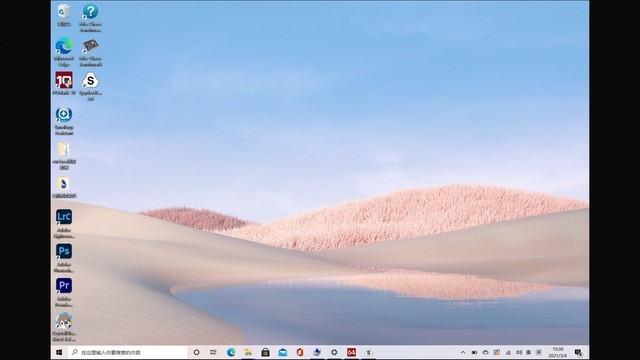Open Microsoft Edge from the taskbar
This screenshot has width=640, height=360.
click(x=231, y=352)
